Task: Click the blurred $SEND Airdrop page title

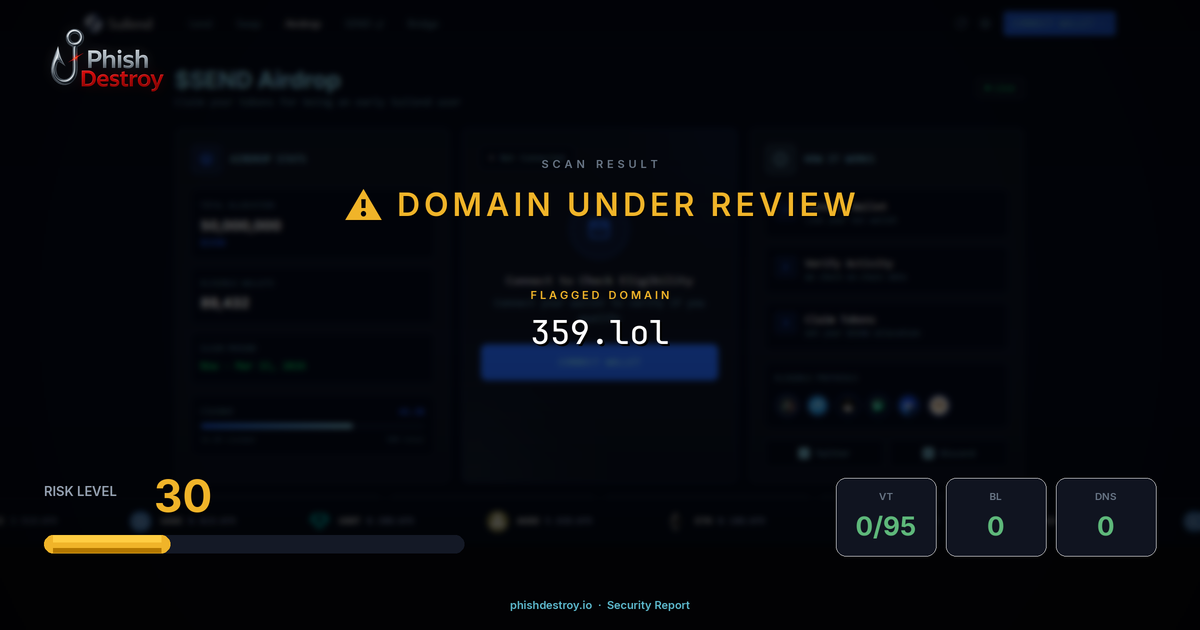Action: (x=258, y=80)
